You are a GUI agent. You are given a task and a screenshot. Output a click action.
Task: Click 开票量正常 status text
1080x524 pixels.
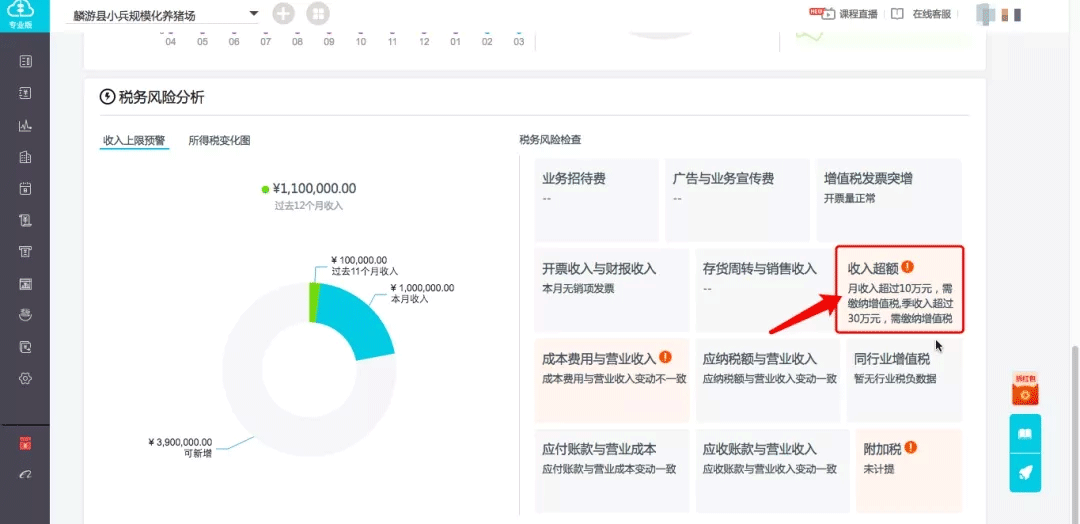pos(849,198)
